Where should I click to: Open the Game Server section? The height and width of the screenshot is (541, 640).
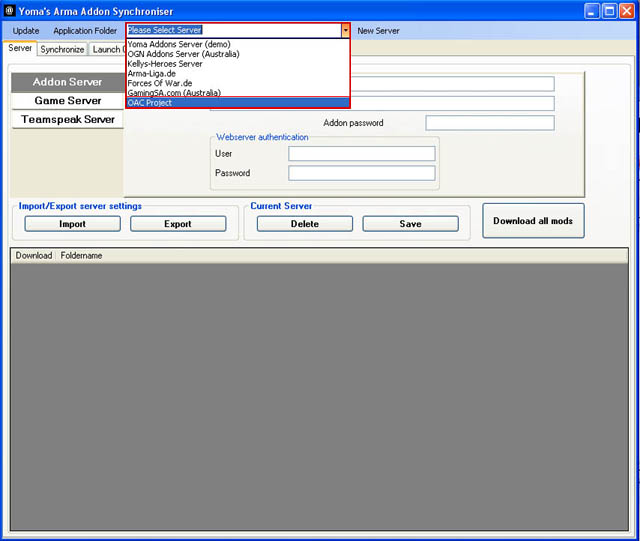pyautogui.click(x=67, y=101)
